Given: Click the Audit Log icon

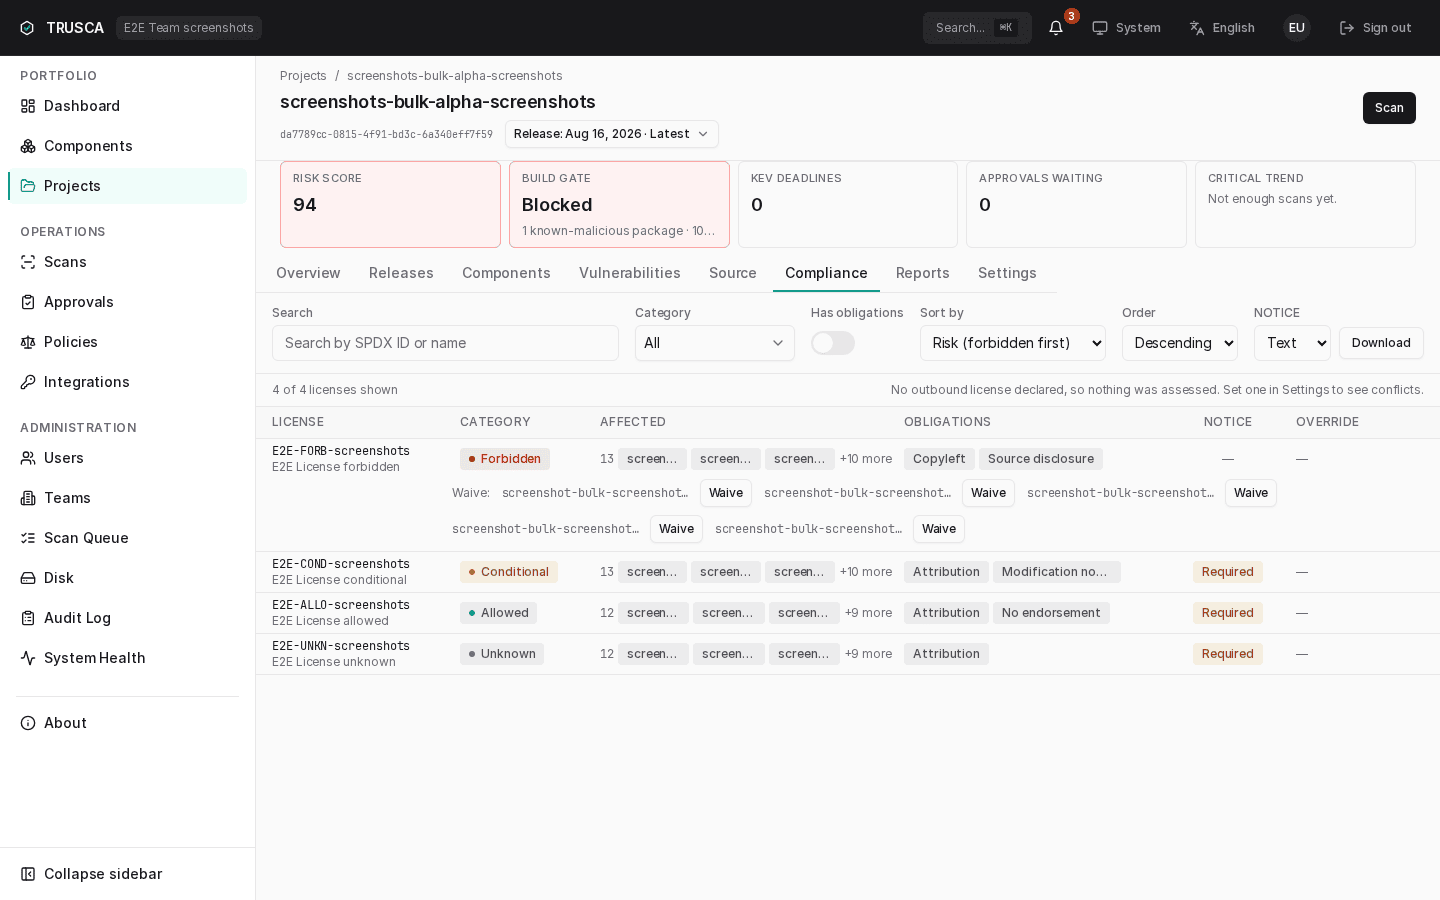Looking at the screenshot, I should tap(28, 618).
